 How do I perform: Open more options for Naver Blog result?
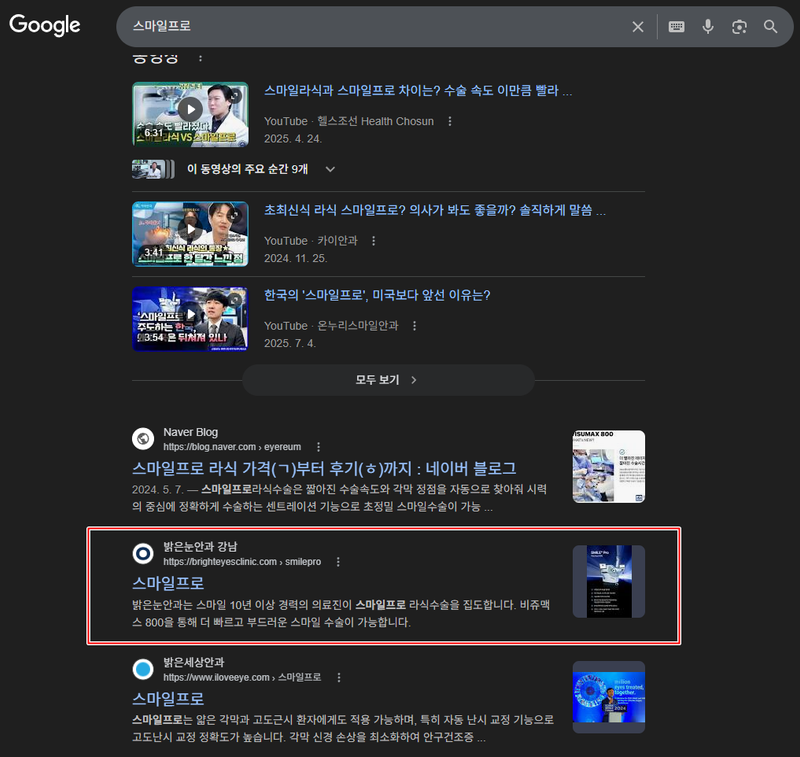318,447
